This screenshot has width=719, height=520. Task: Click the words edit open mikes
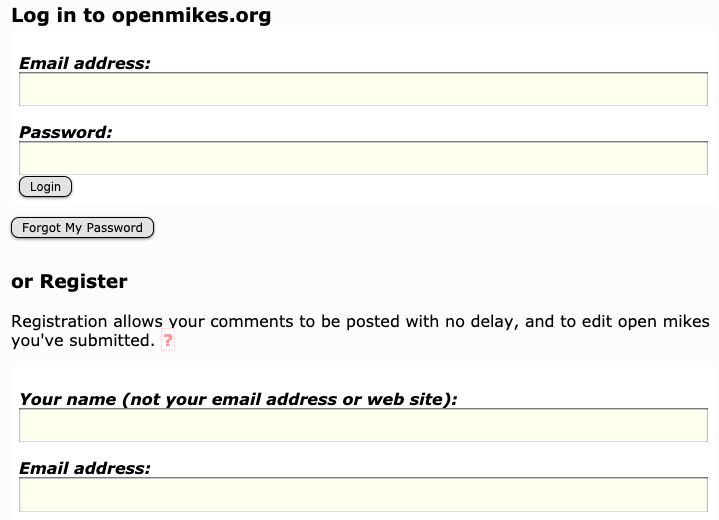[646, 321]
